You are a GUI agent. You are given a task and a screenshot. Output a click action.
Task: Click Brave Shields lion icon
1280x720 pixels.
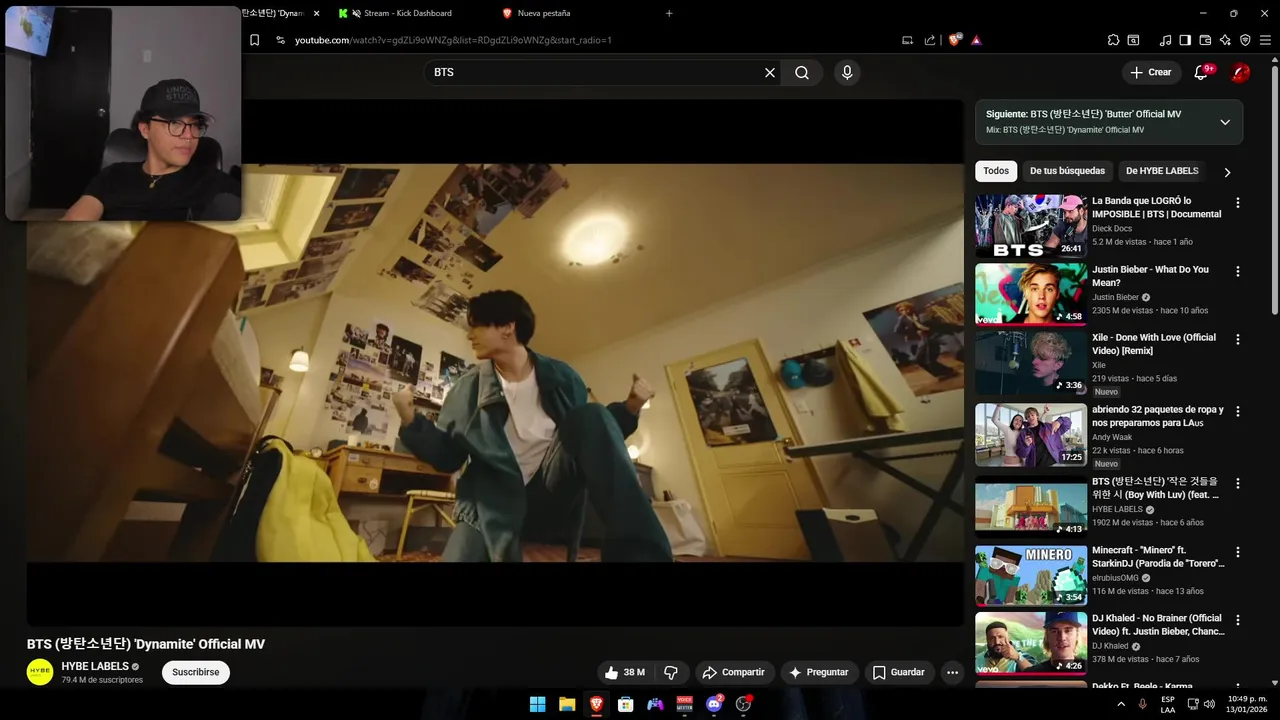tap(955, 40)
